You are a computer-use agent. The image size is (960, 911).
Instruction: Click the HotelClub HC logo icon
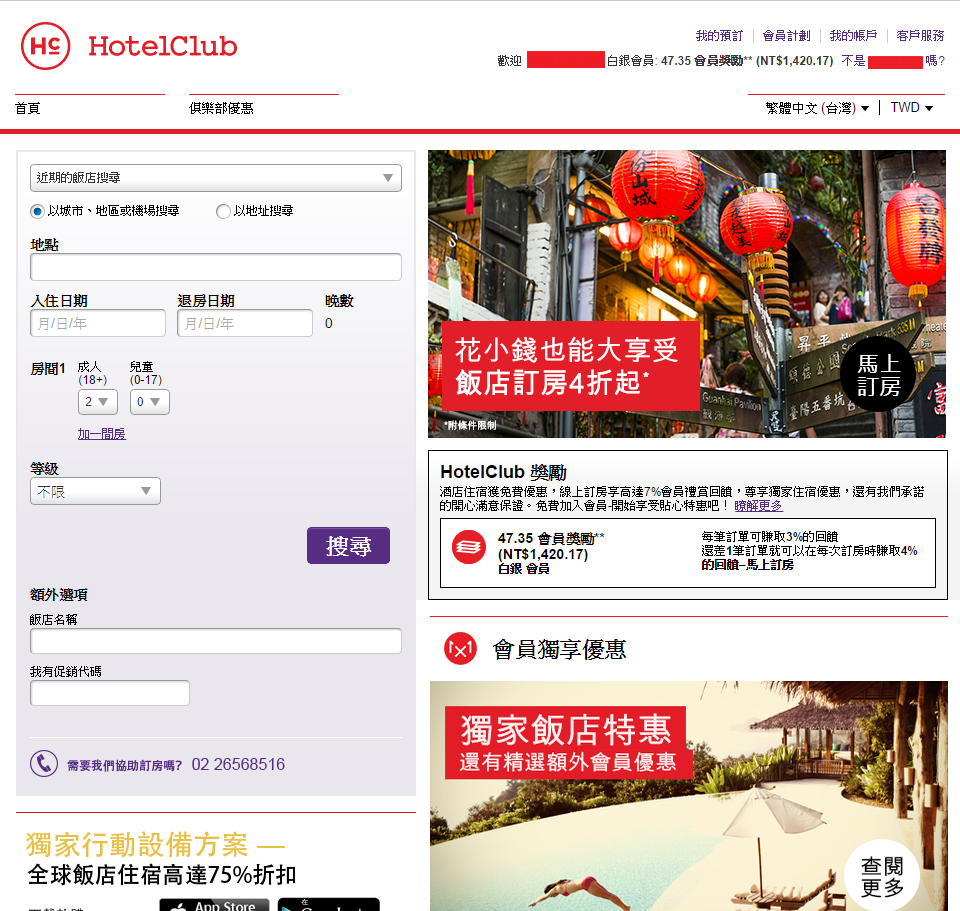[x=45, y=46]
